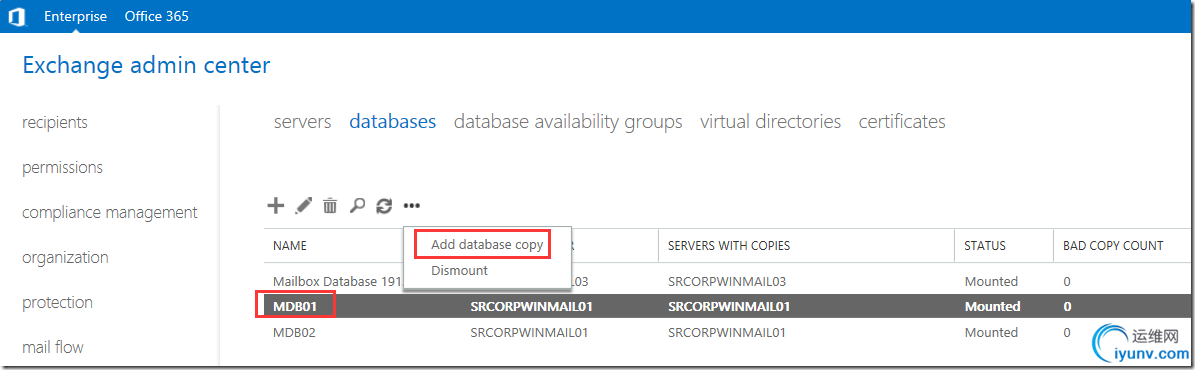Click the Office logo icon

point(16,16)
